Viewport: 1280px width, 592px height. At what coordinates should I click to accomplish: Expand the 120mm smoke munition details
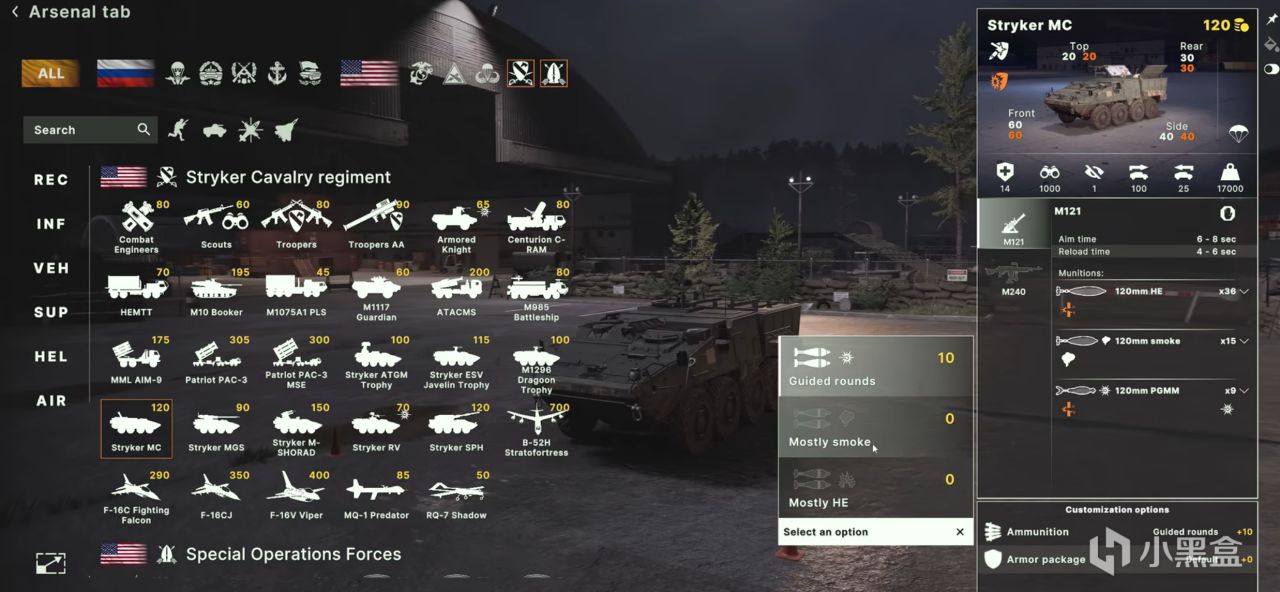pyautogui.click(x=1244, y=341)
